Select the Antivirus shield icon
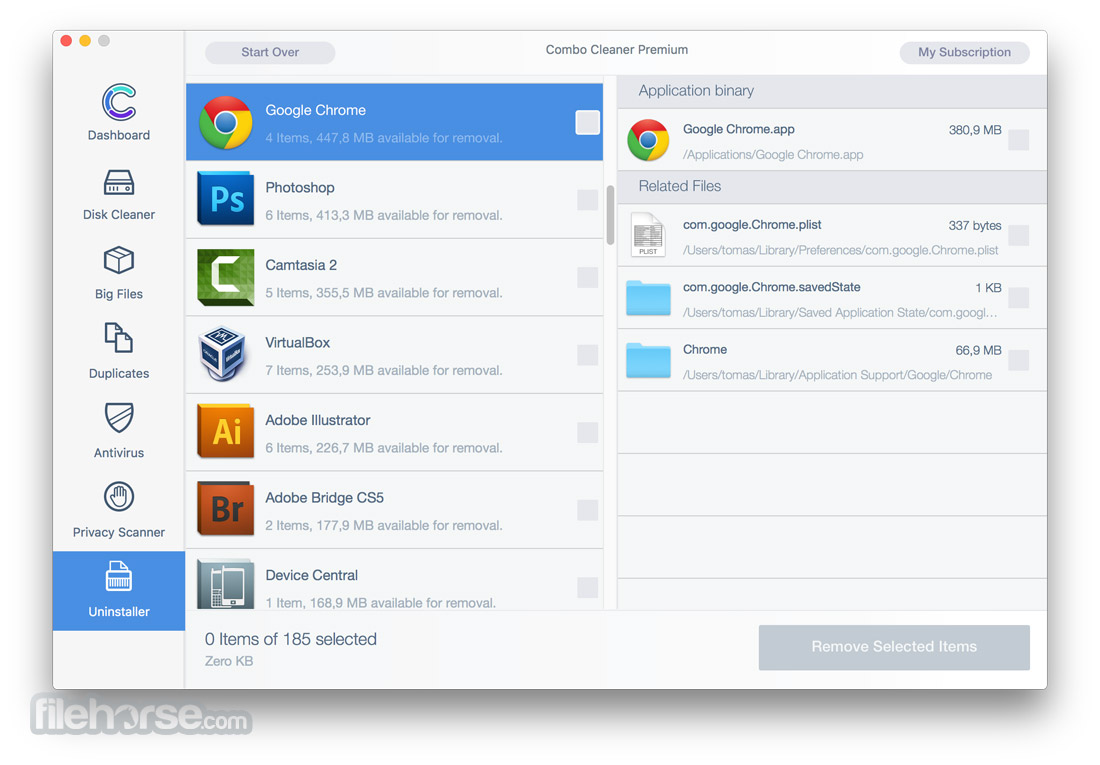1100x765 pixels. (119, 418)
